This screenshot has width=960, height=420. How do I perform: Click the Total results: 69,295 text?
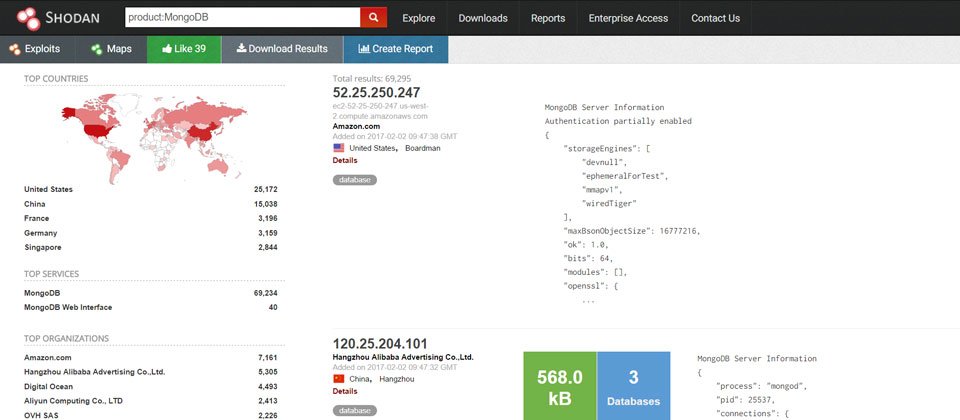(x=372, y=78)
